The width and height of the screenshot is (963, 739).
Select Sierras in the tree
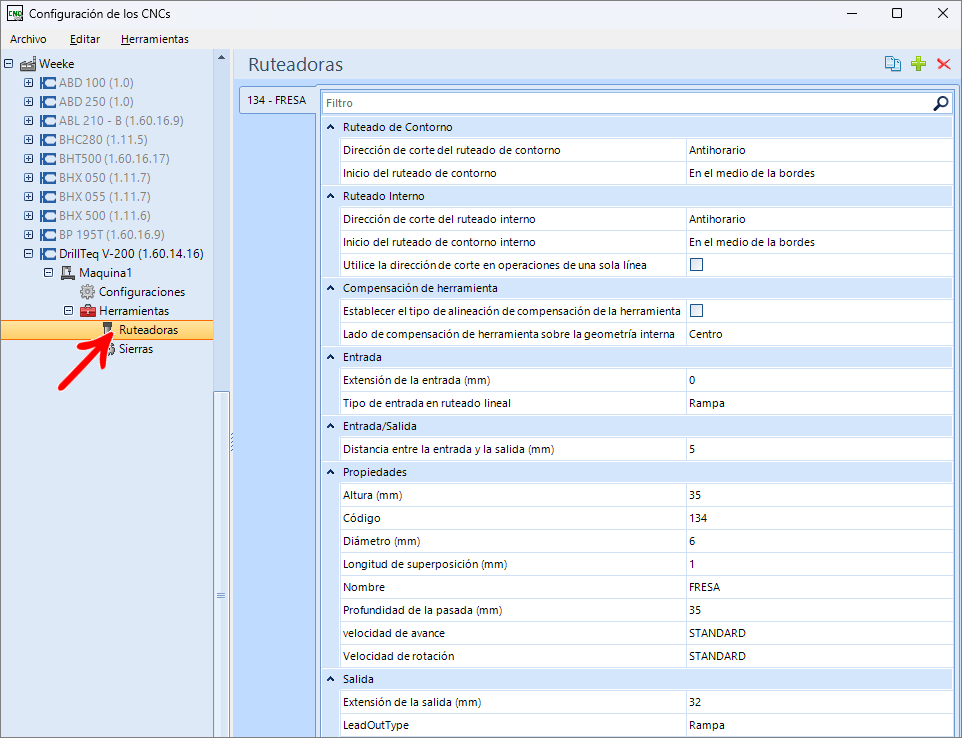coord(136,349)
